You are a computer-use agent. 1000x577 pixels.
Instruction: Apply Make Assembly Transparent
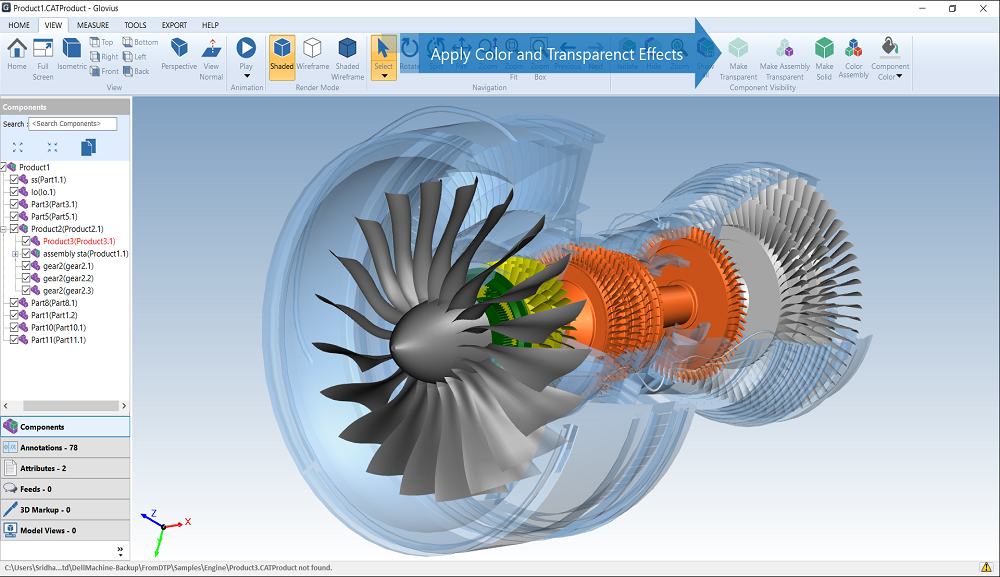click(x=784, y=59)
